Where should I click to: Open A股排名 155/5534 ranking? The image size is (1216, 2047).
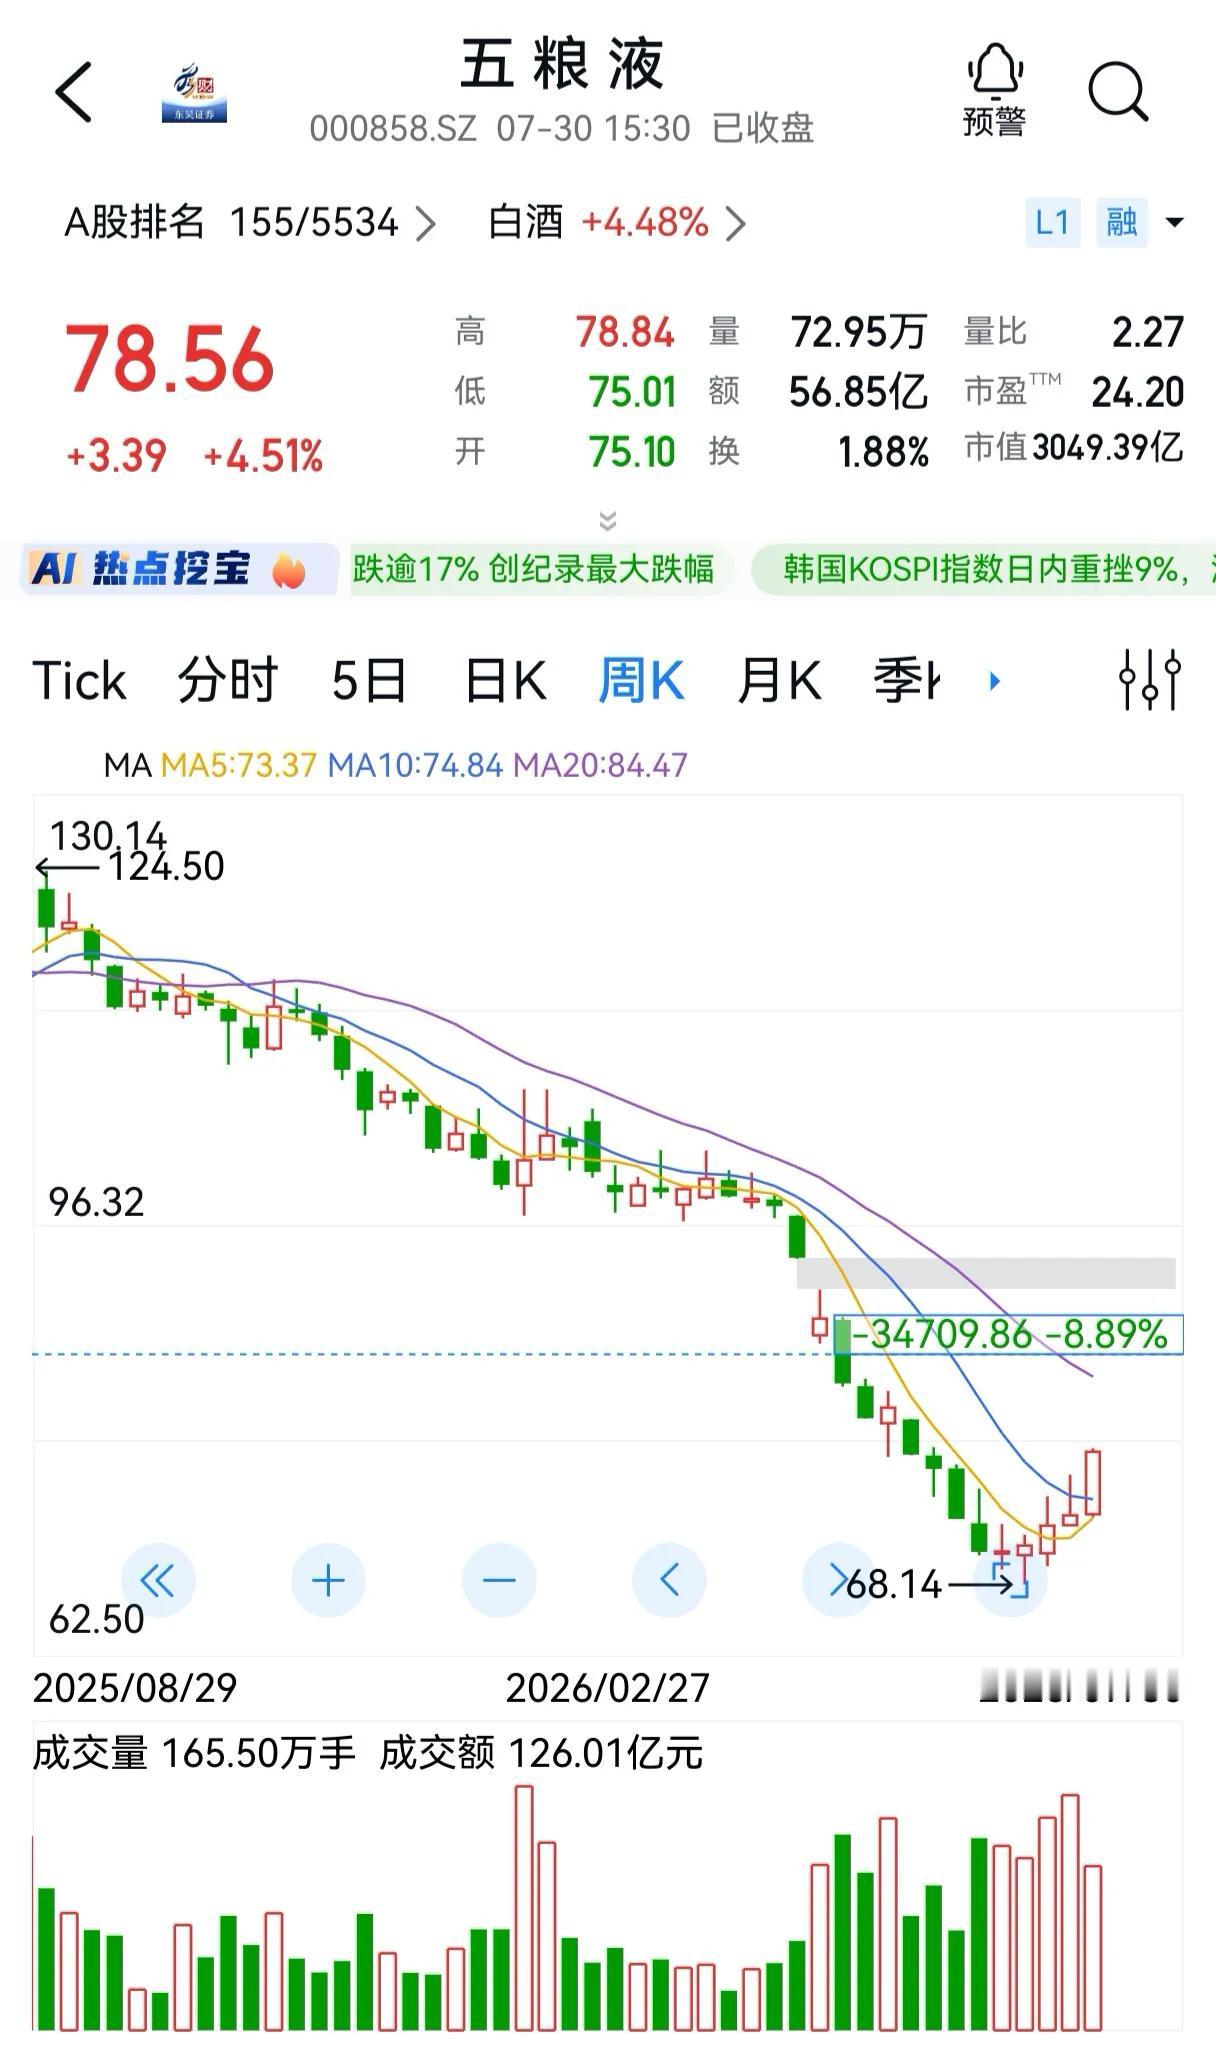pyautogui.click(x=250, y=223)
